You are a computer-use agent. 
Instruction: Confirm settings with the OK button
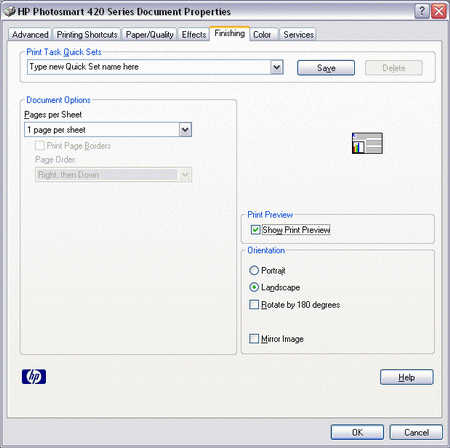click(x=357, y=432)
